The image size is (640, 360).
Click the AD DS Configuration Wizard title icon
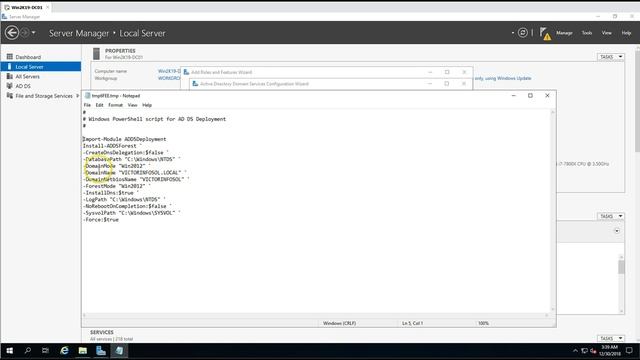click(x=195, y=84)
